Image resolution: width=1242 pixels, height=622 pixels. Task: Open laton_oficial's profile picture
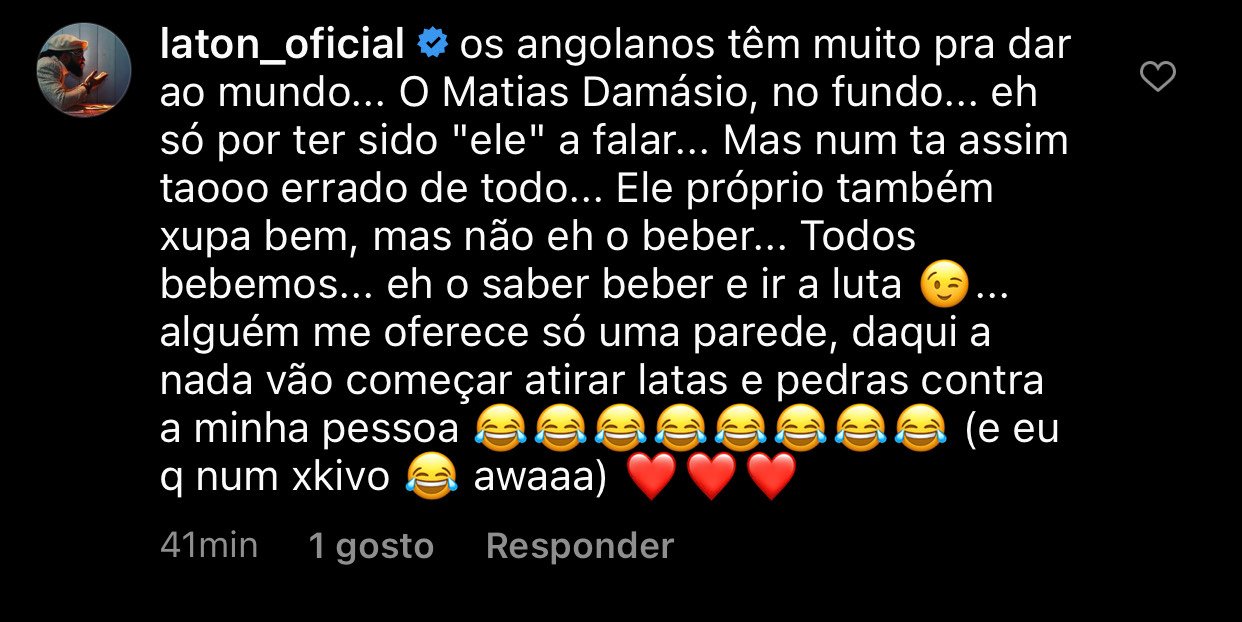(x=84, y=70)
